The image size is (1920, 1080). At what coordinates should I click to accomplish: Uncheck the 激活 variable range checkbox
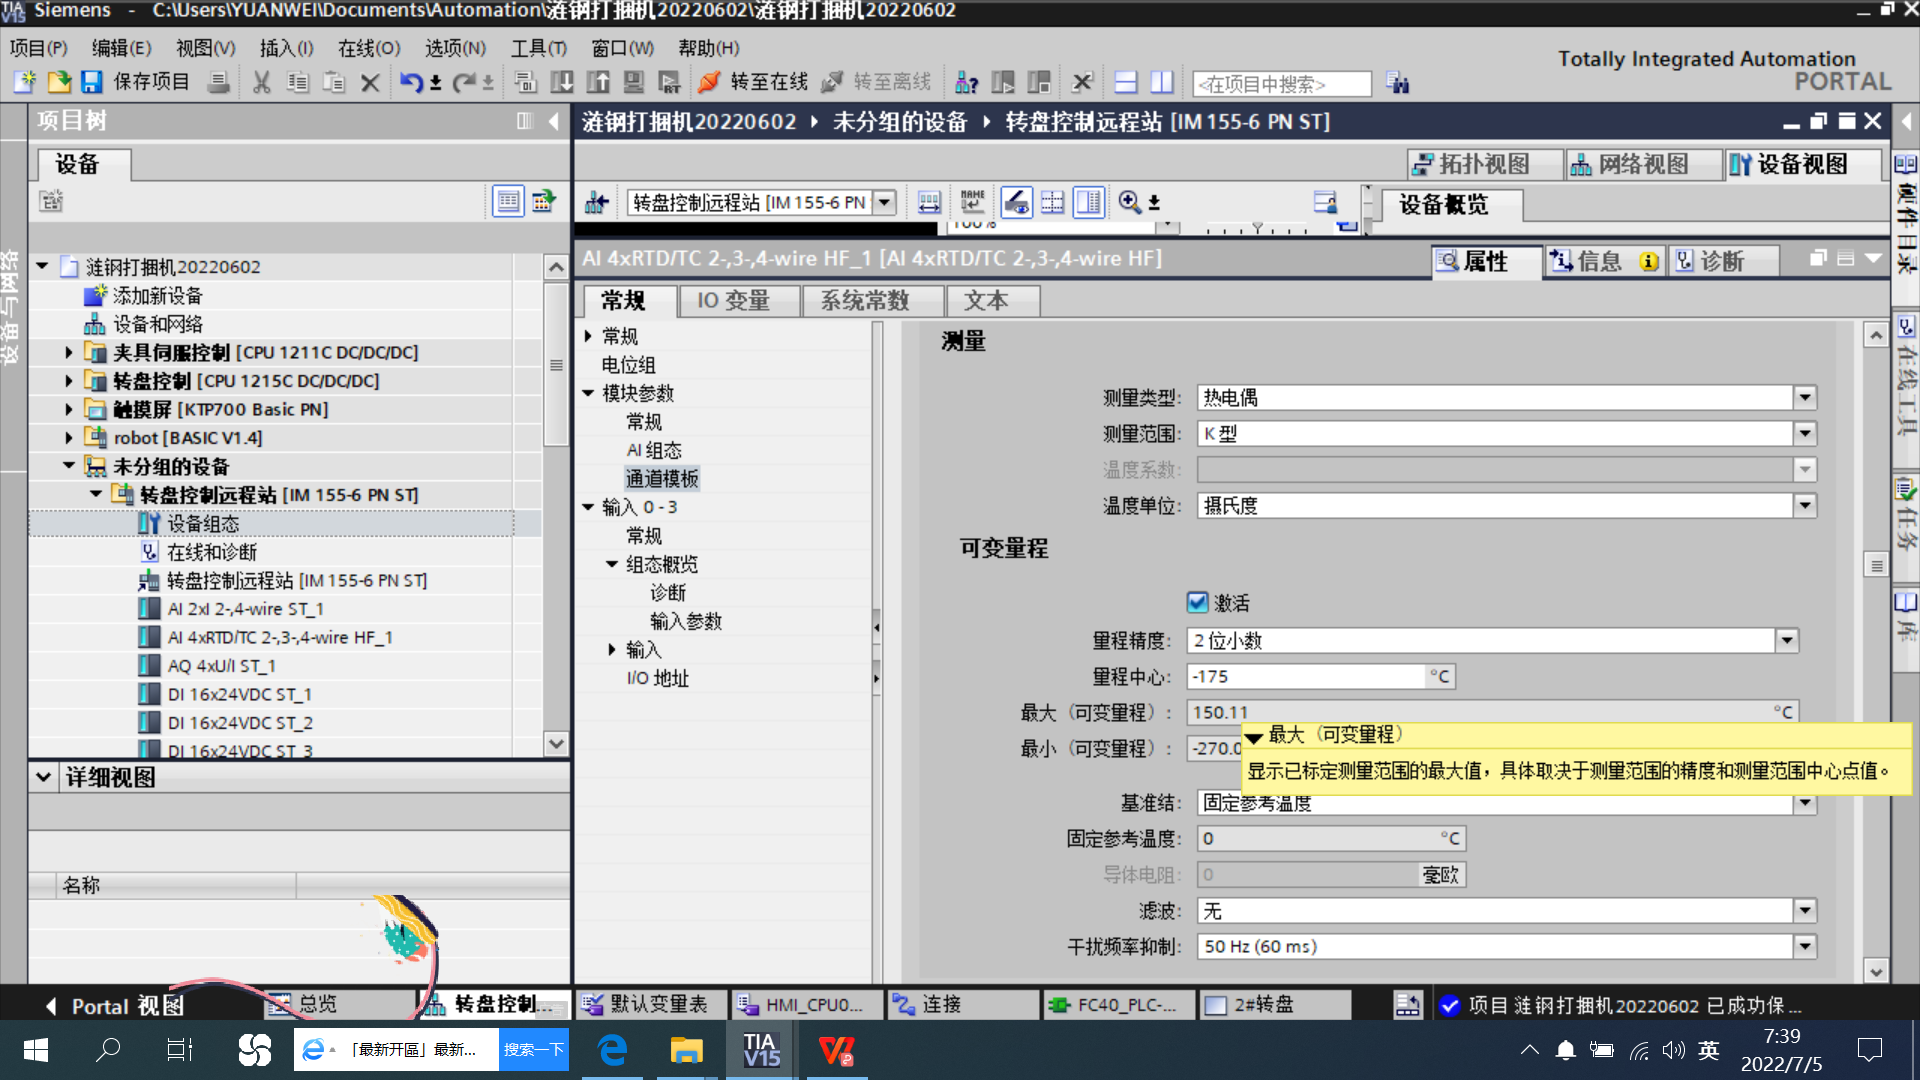pyautogui.click(x=1197, y=602)
